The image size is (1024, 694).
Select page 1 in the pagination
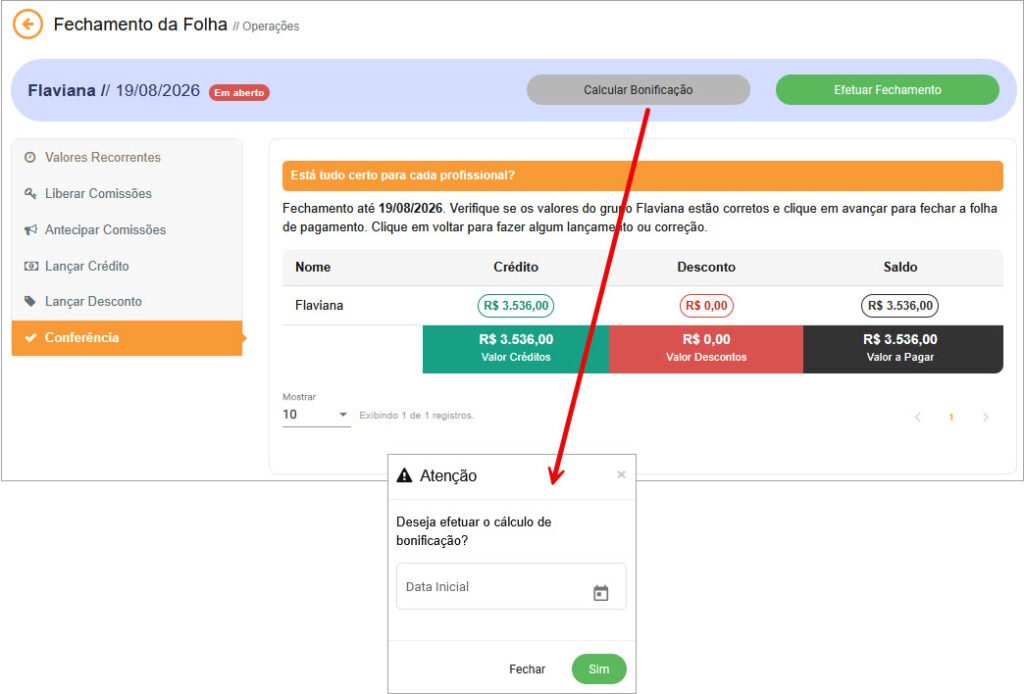coord(952,417)
